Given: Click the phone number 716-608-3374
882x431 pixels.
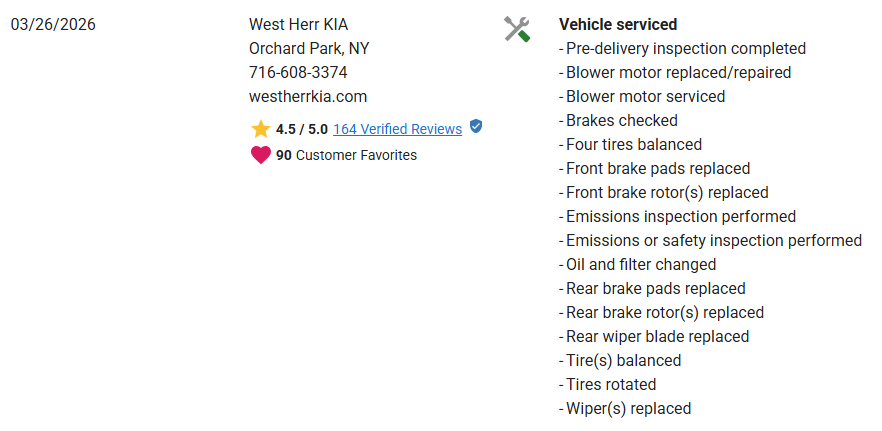Looking at the screenshot, I should point(298,73).
